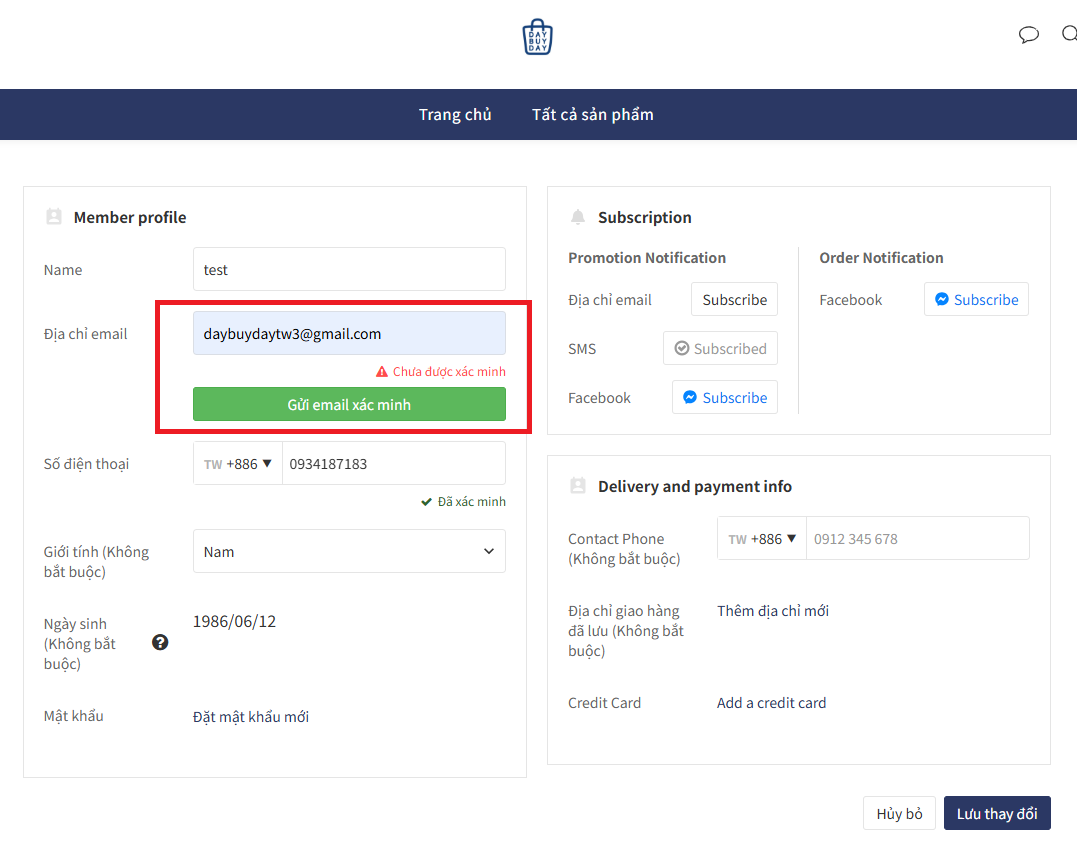Click the Add a credit card link
Screen dimensions: 1077x846
click(771, 702)
